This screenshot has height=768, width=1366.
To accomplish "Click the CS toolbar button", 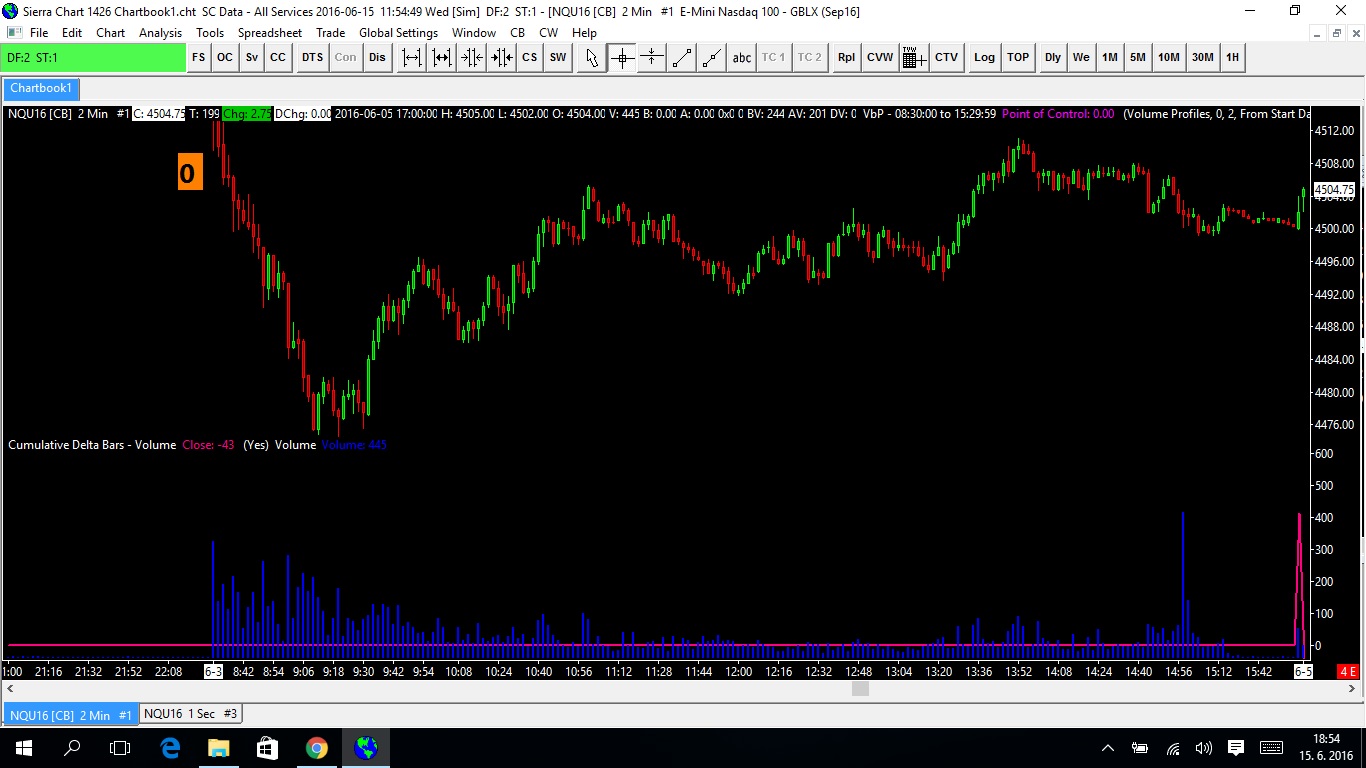I will [x=530, y=57].
